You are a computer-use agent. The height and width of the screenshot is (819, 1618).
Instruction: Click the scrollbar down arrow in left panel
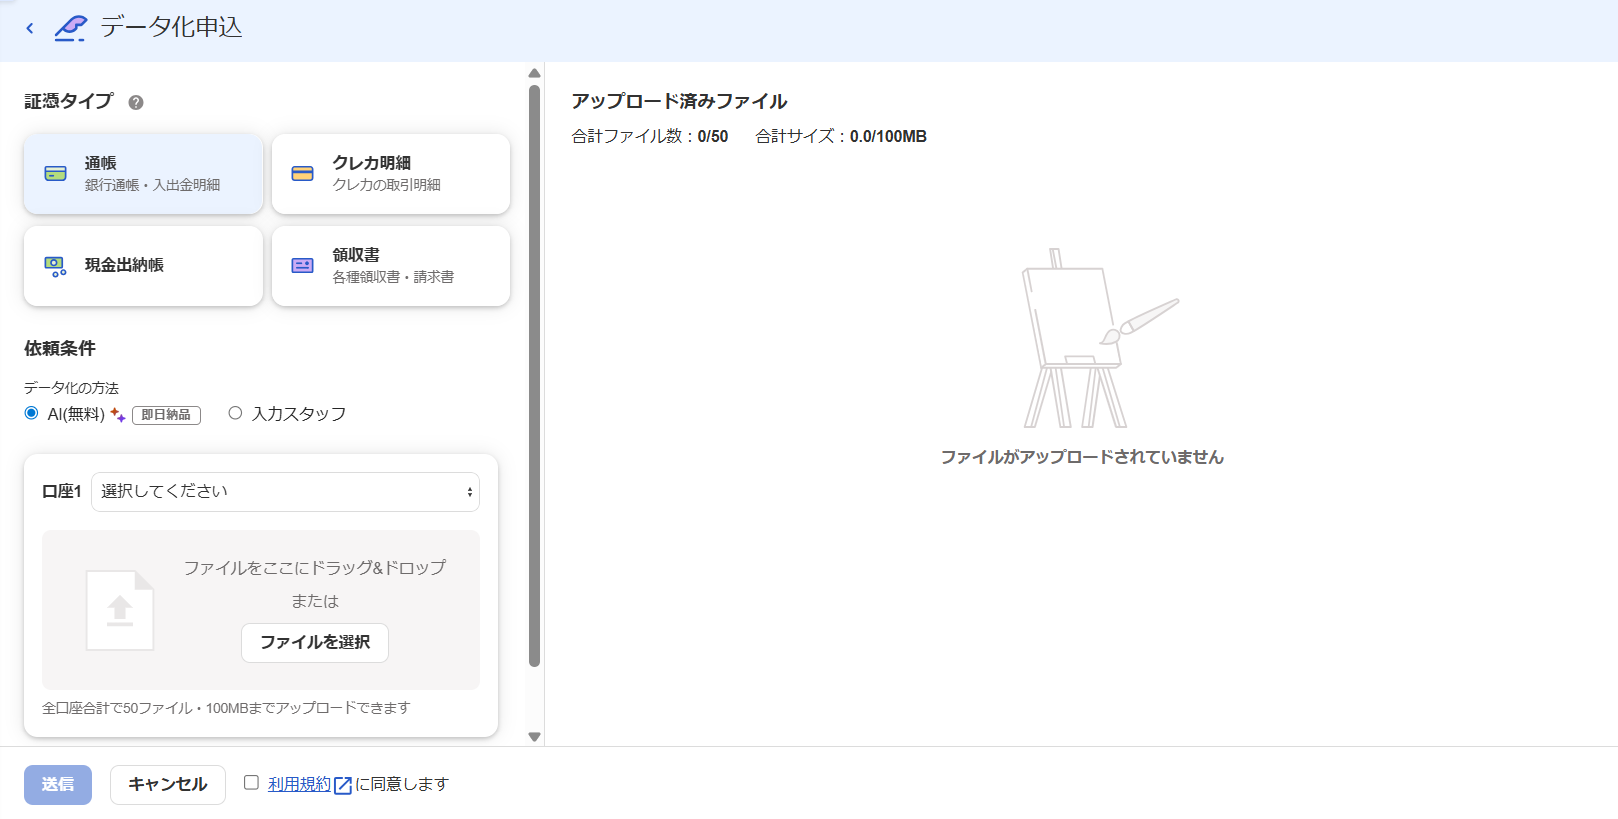534,737
